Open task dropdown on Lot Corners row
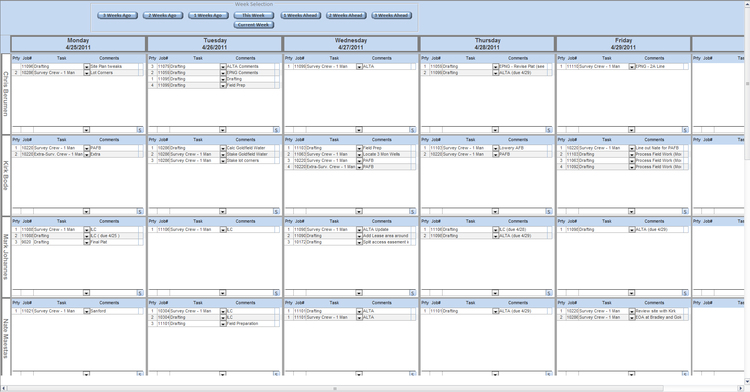 pos(87,73)
